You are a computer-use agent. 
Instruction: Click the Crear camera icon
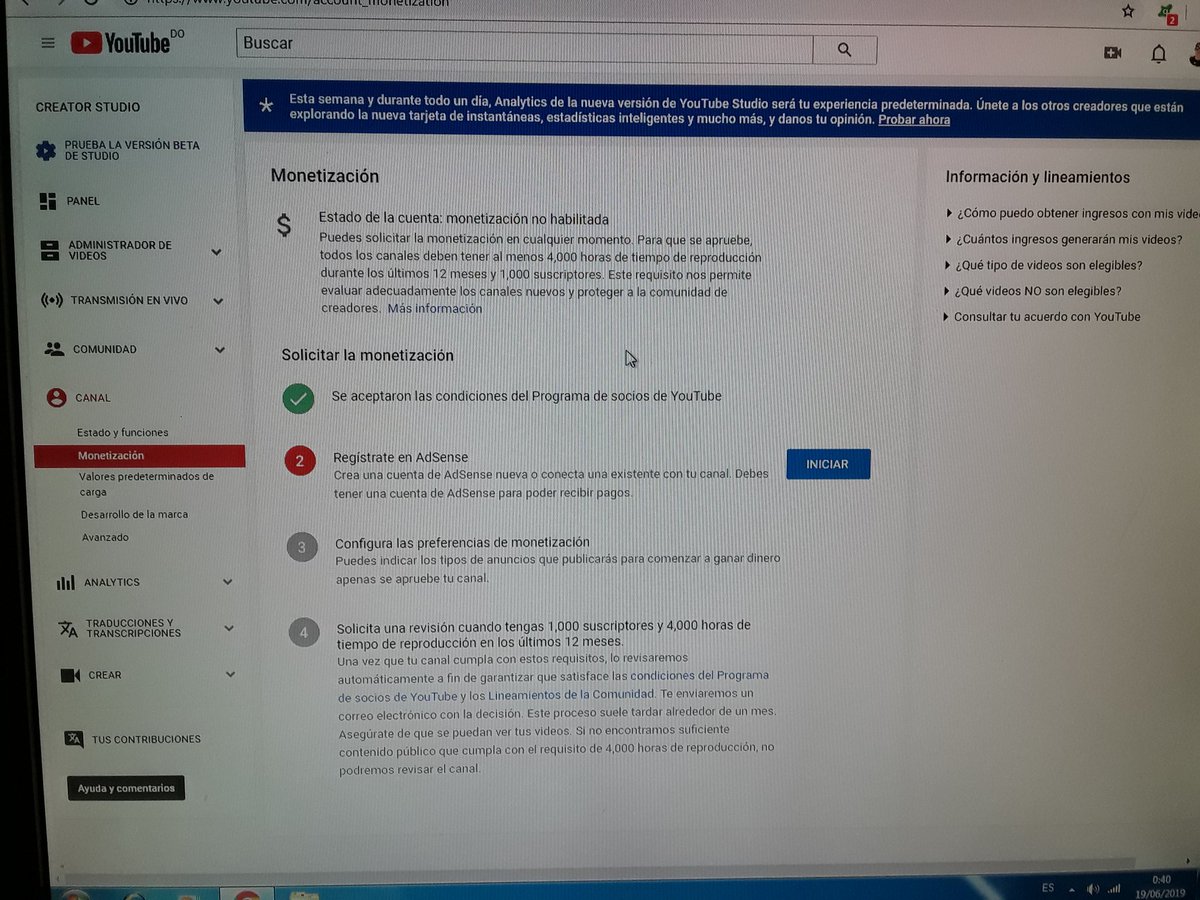(70, 675)
